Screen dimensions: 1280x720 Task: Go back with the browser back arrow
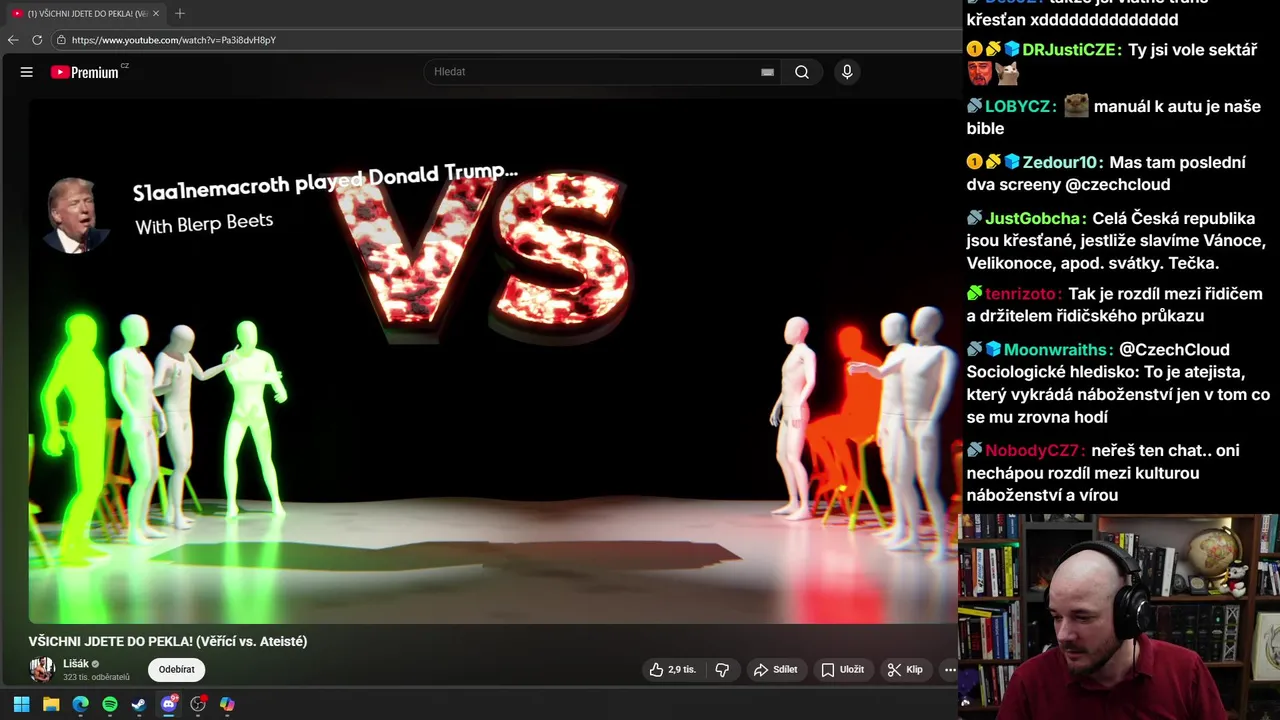click(x=13, y=40)
